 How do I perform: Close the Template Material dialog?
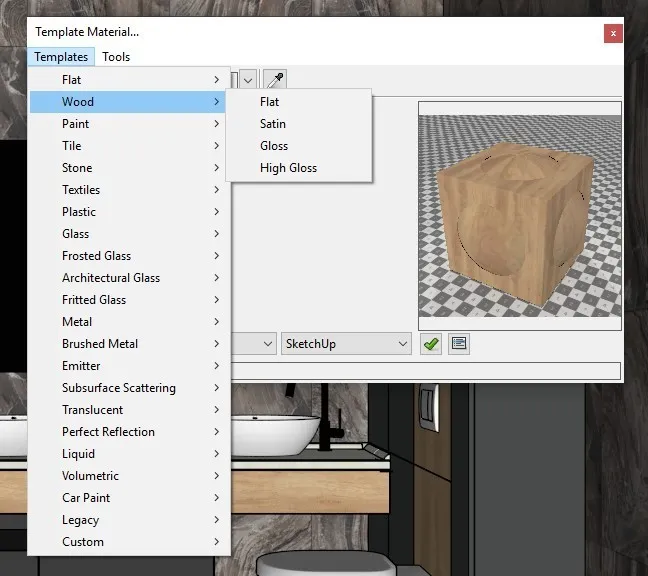(613, 33)
